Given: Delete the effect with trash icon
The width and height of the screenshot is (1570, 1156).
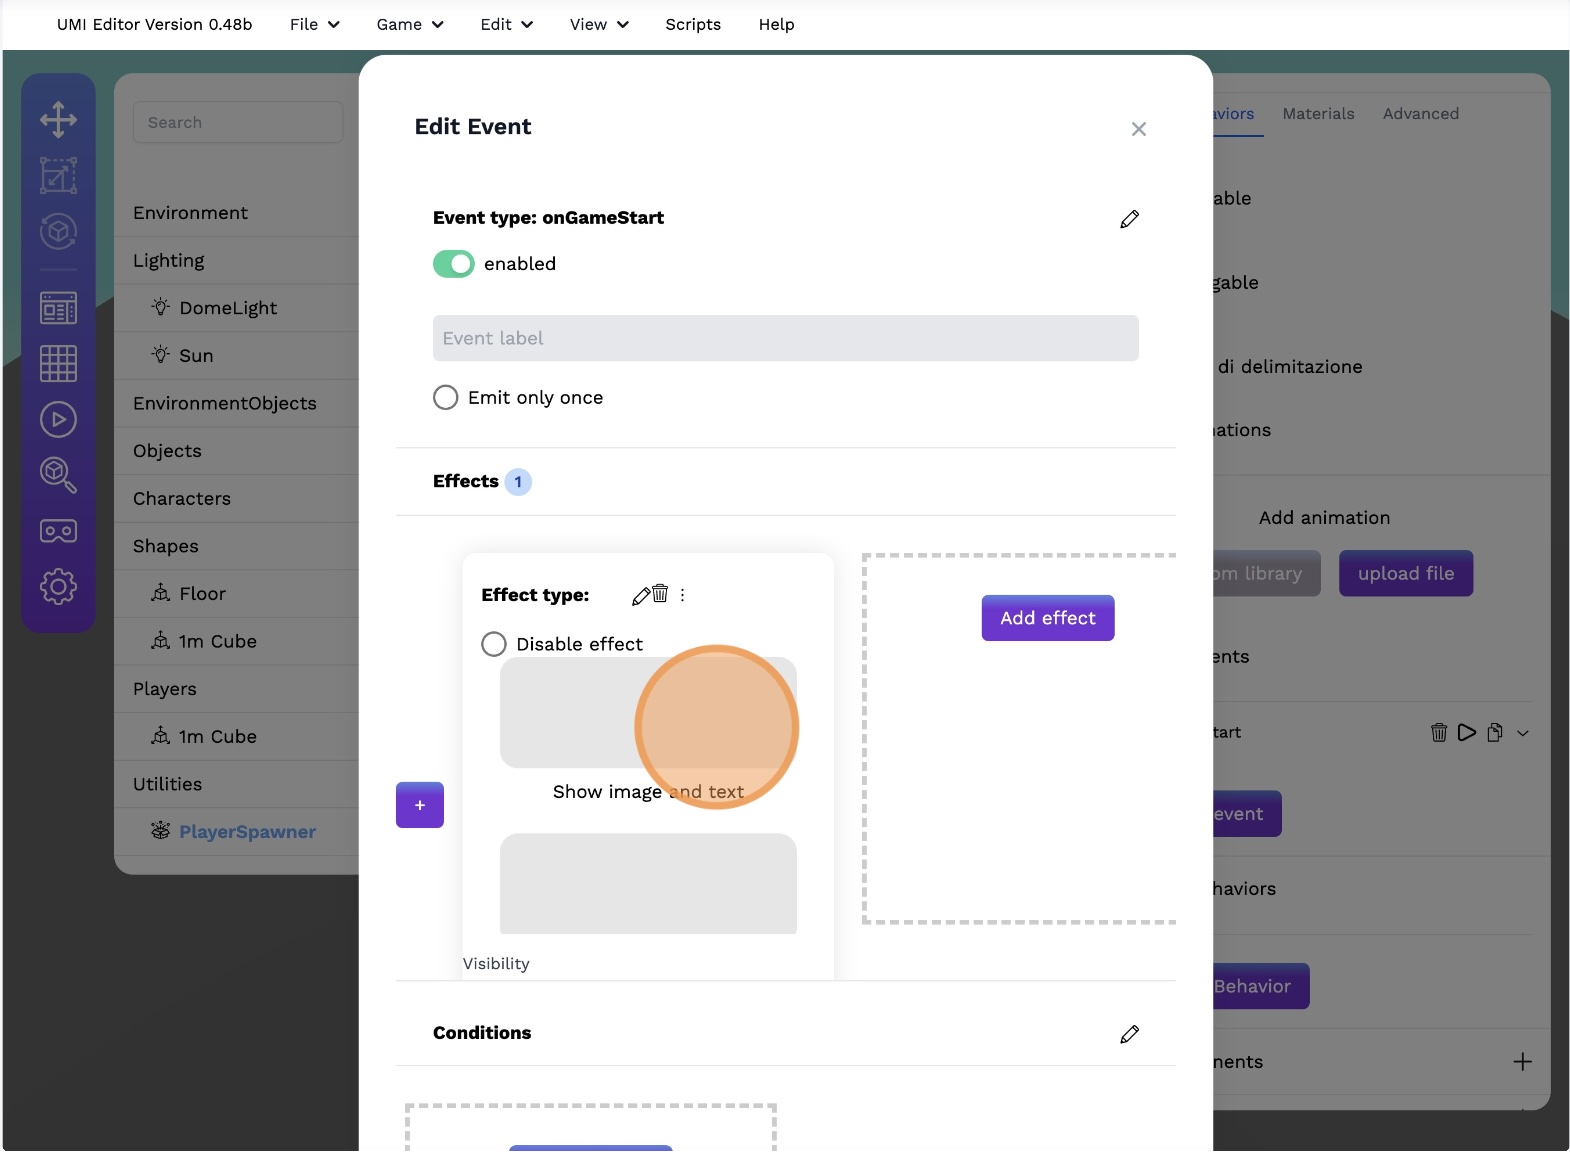Looking at the screenshot, I should tap(660, 594).
